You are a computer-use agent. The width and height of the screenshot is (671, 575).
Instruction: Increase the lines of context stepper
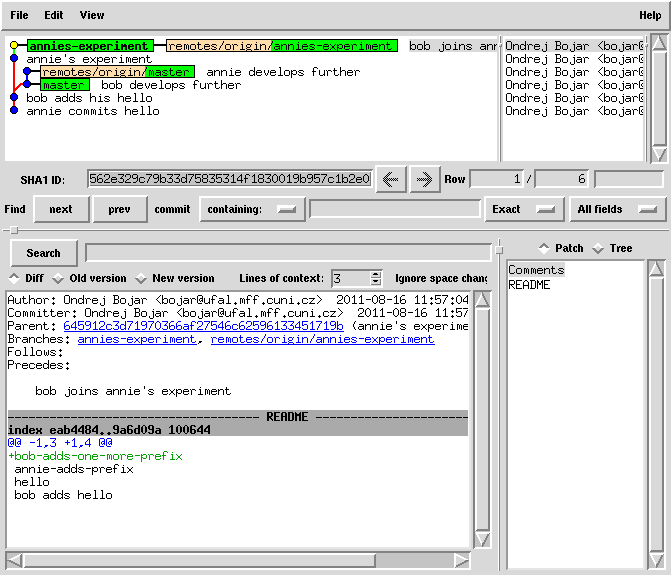click(x=376, y=274)
